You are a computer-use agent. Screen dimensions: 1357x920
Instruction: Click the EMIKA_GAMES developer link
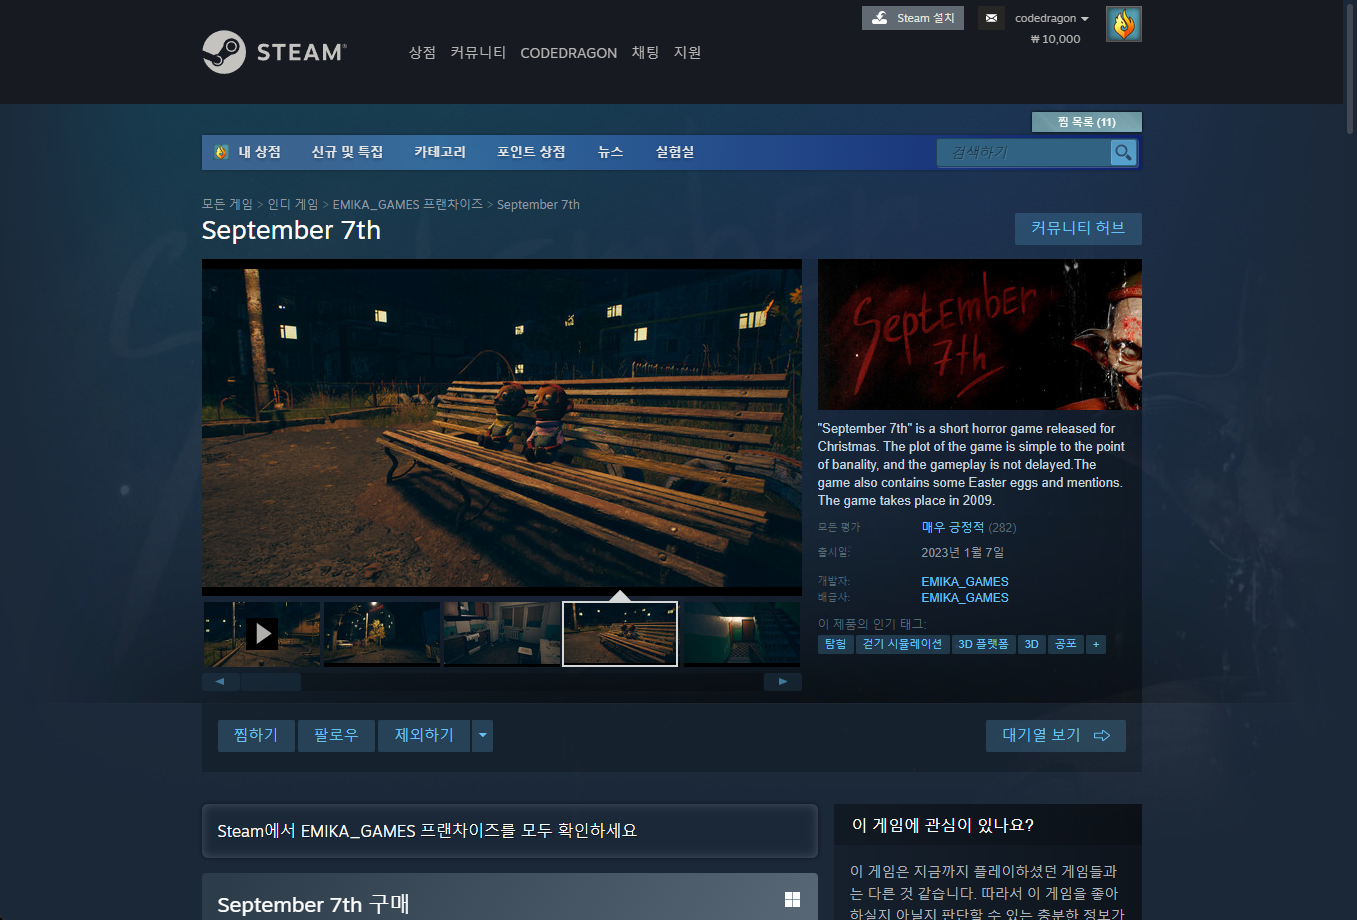tap(965, 581)
